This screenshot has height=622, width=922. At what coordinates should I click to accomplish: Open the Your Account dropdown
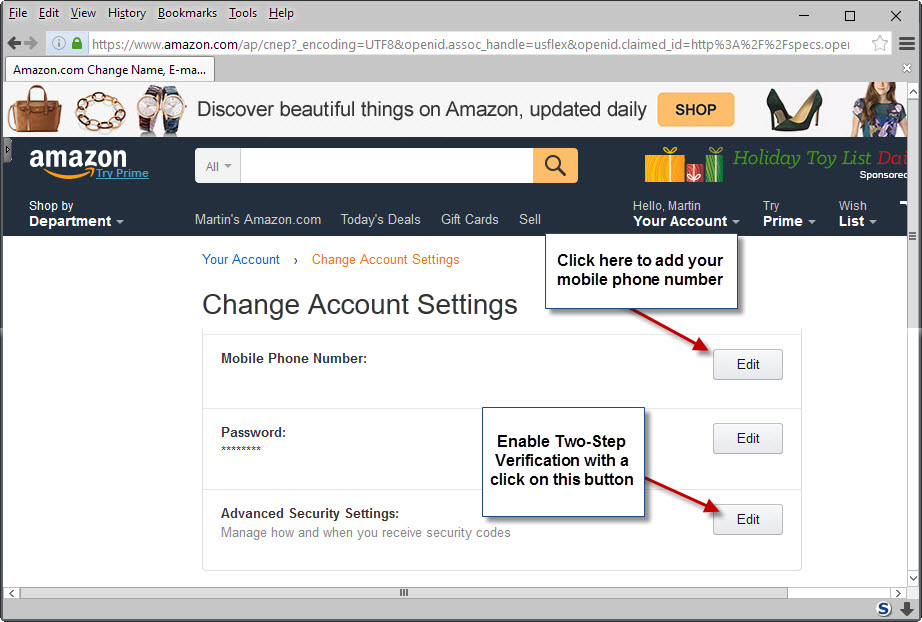click(x=686, y=221)
